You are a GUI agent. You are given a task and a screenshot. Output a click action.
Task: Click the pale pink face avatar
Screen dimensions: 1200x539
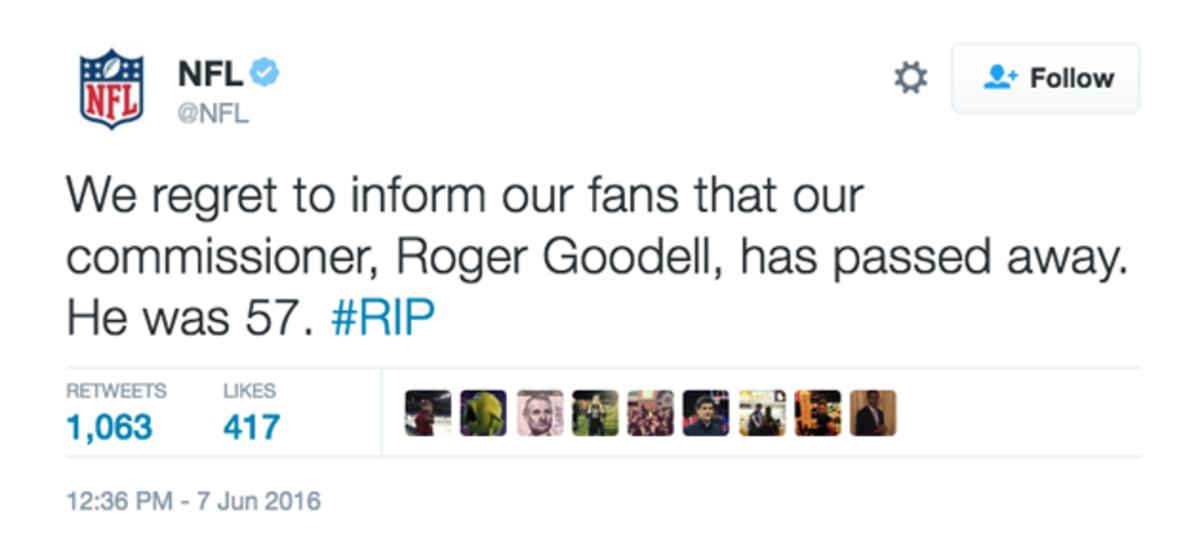click(x=540, y=413)
